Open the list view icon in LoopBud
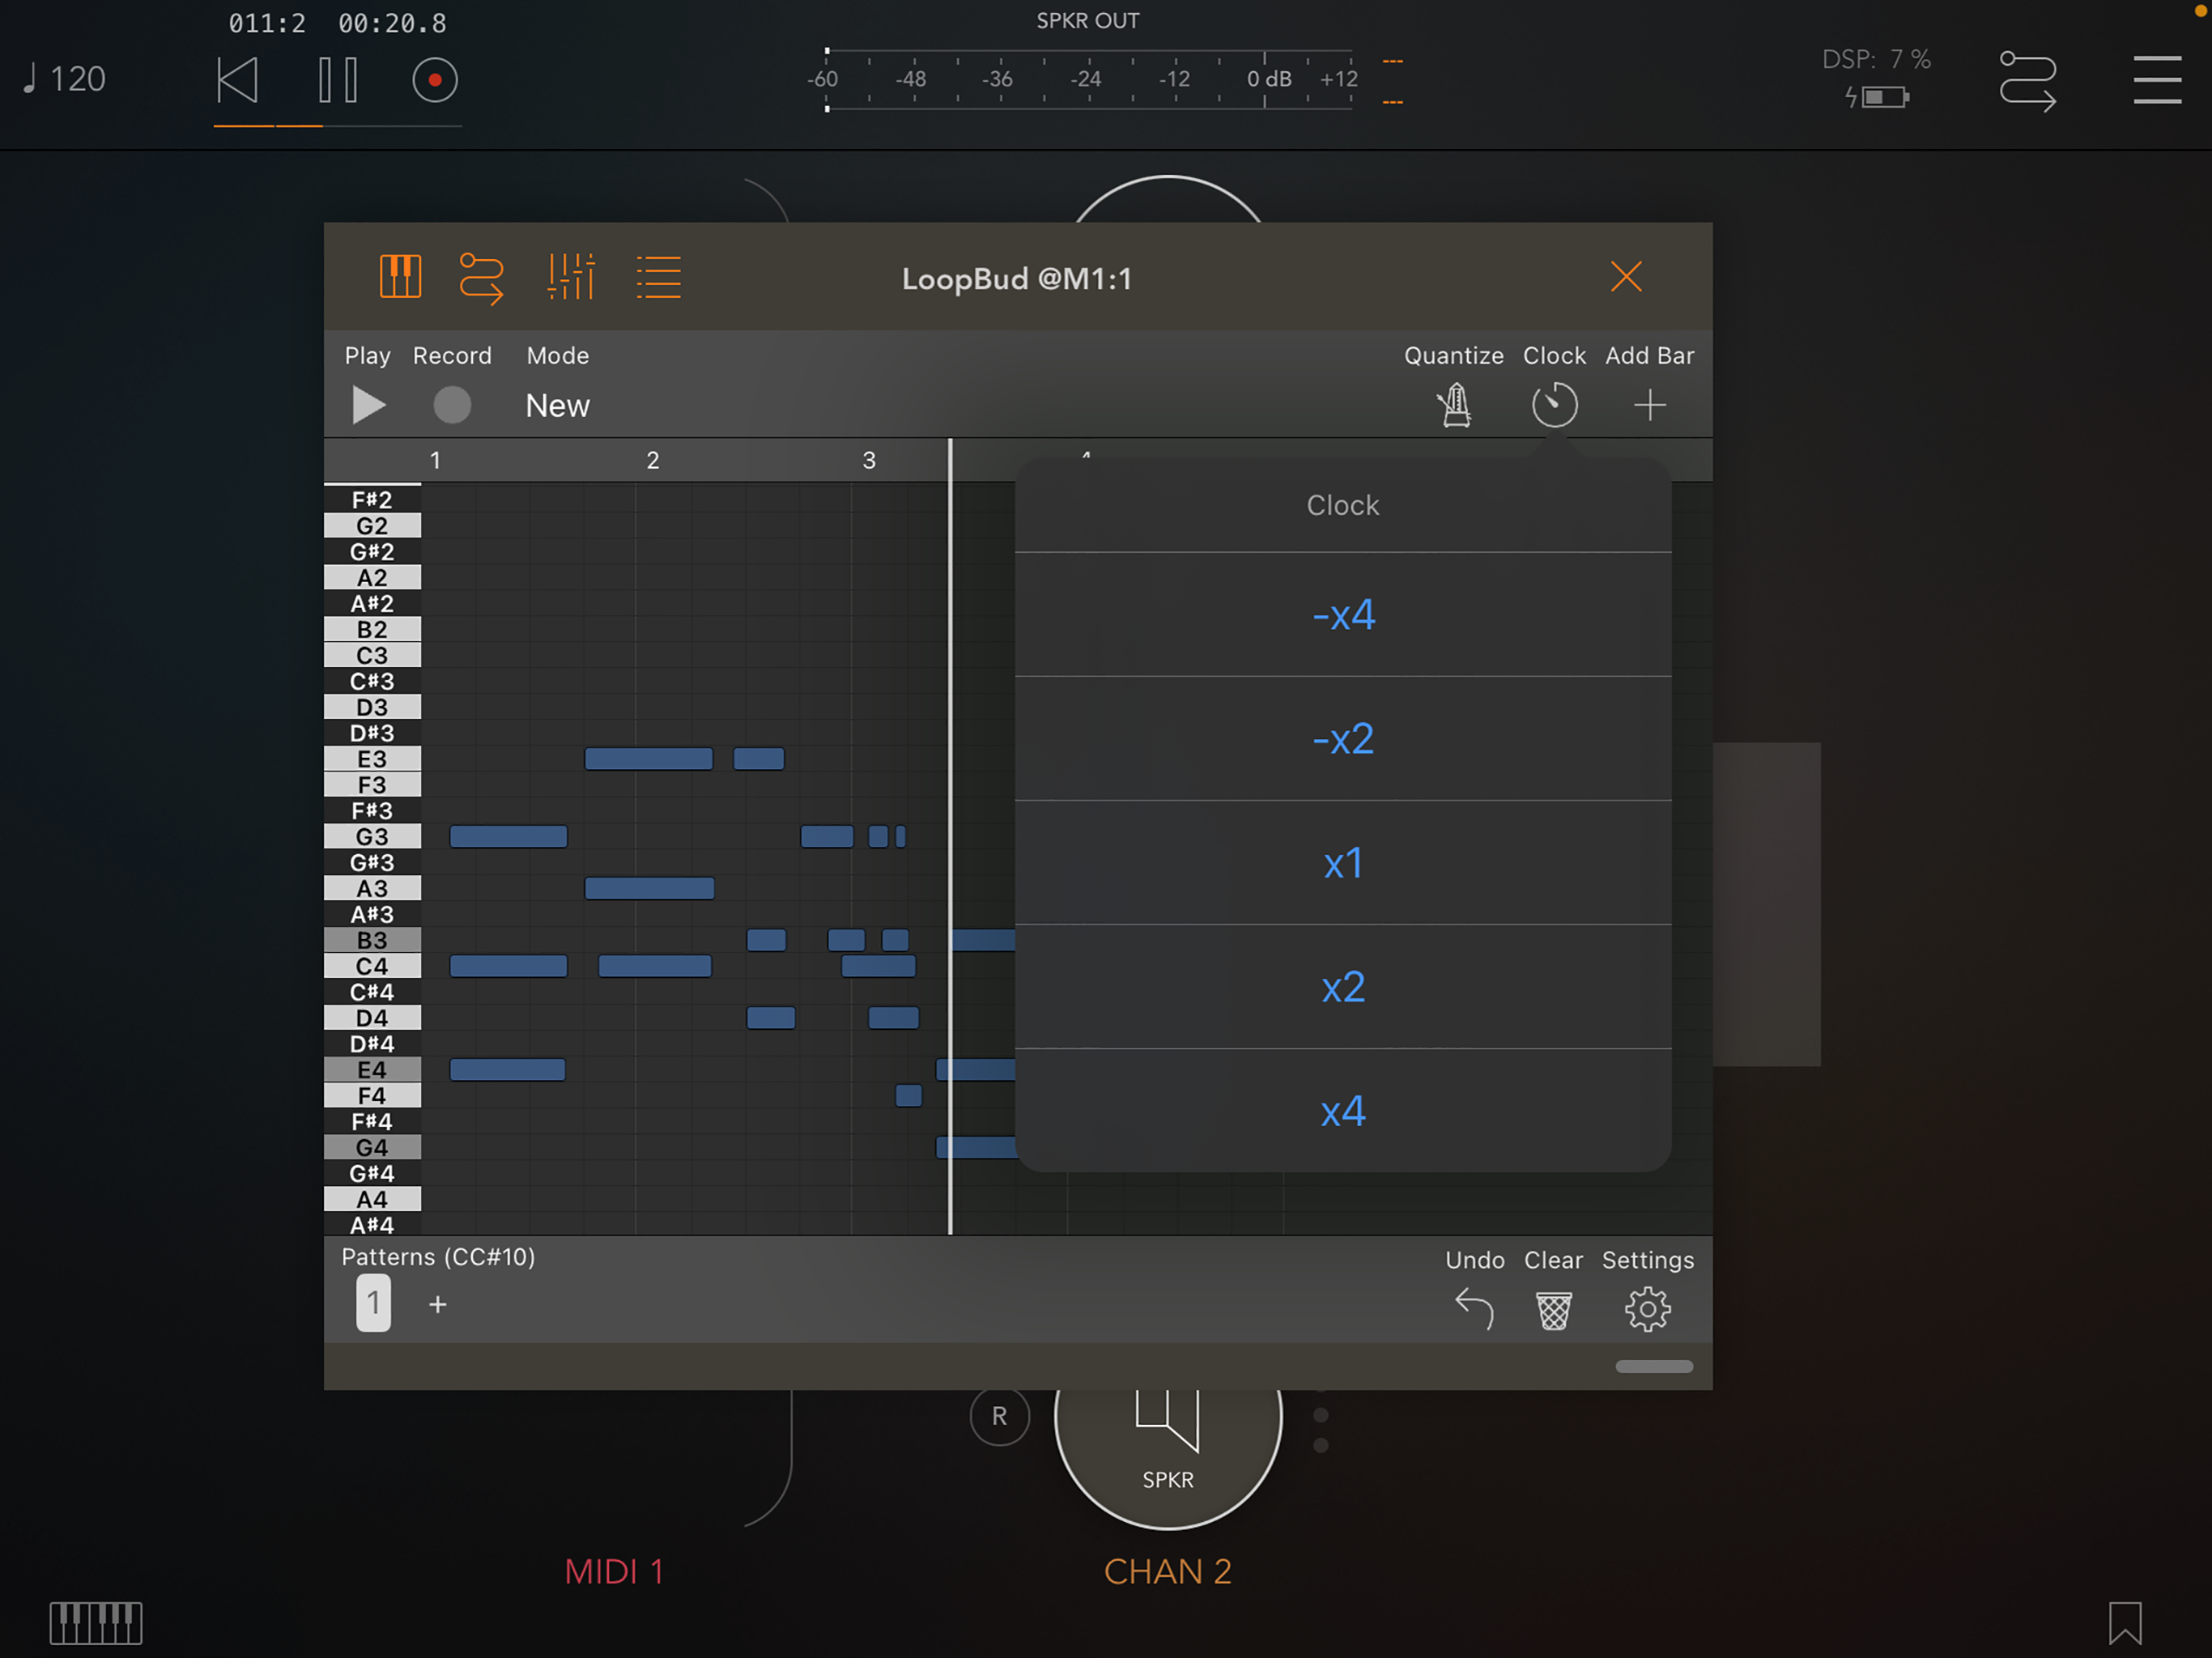 pyautogui.click(x=658, y=277)
